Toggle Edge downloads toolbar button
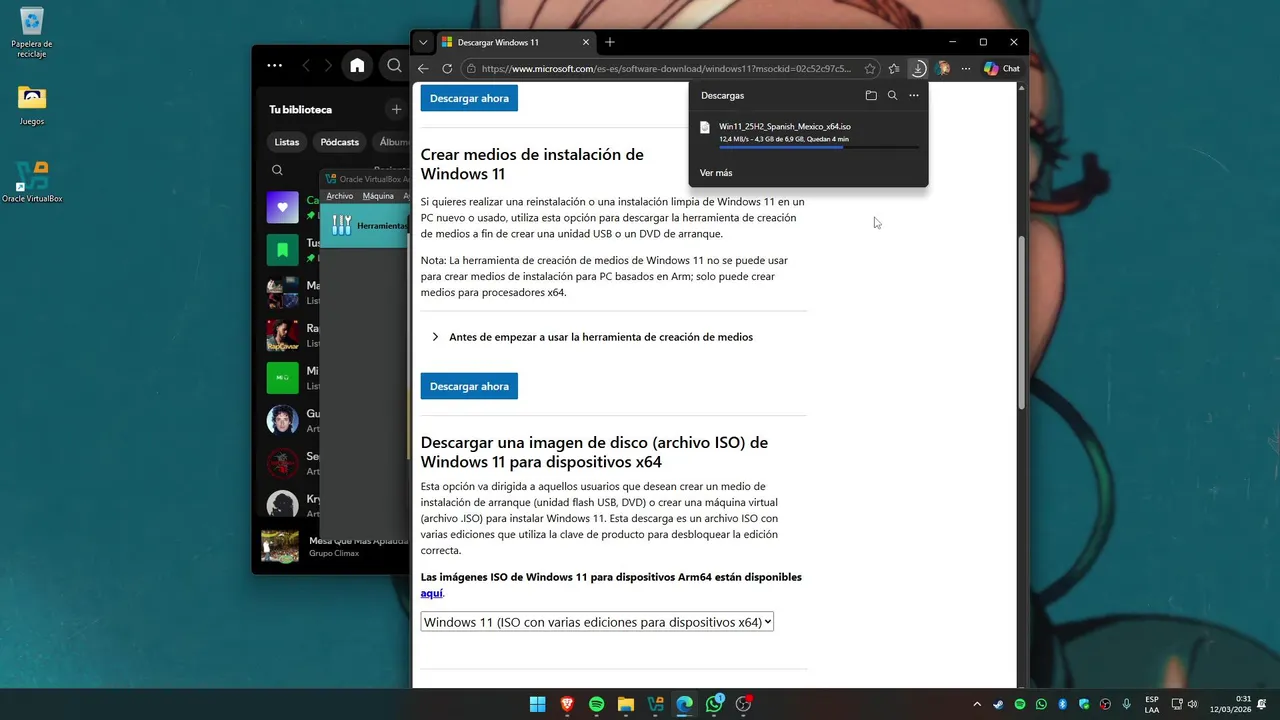 [918, 69]
